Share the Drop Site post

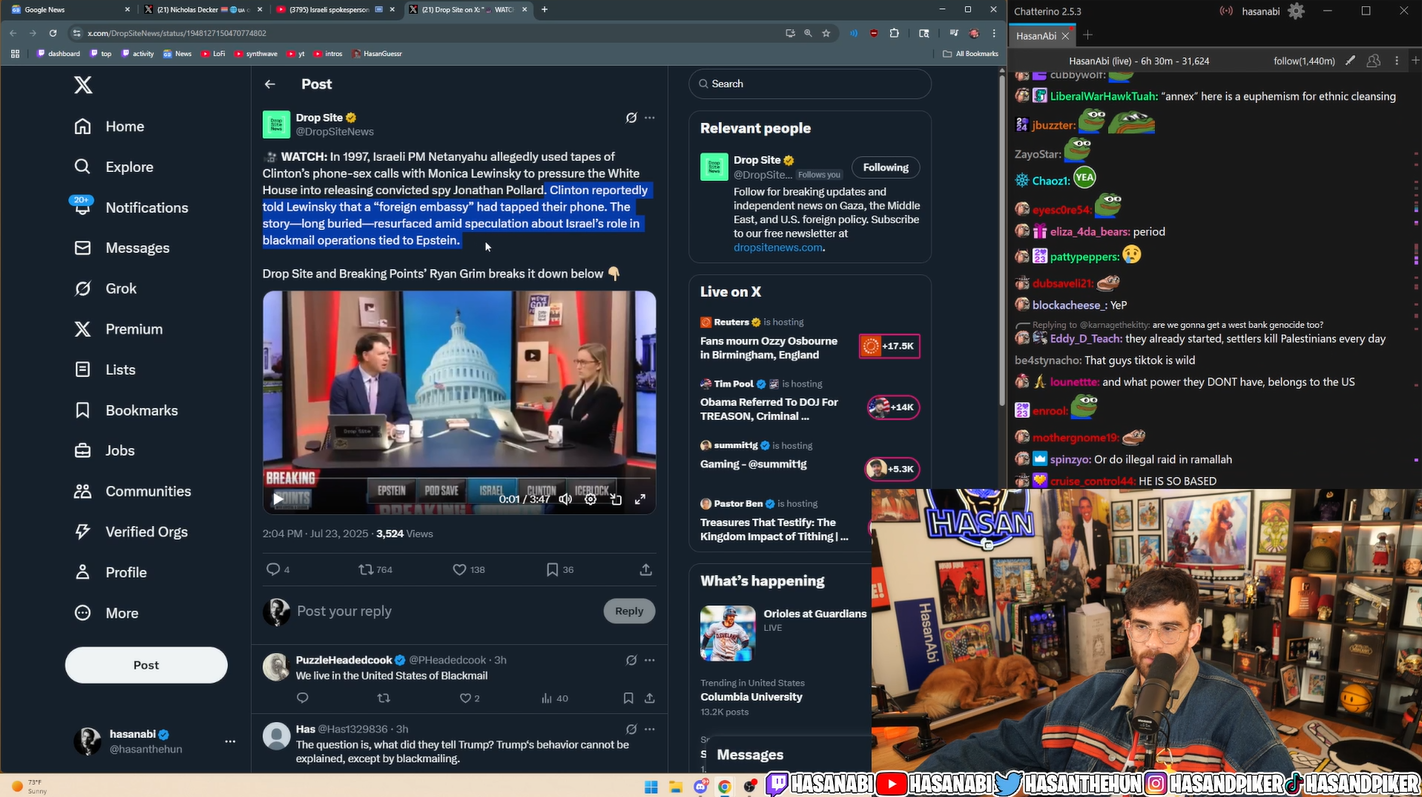coord(646,569)
